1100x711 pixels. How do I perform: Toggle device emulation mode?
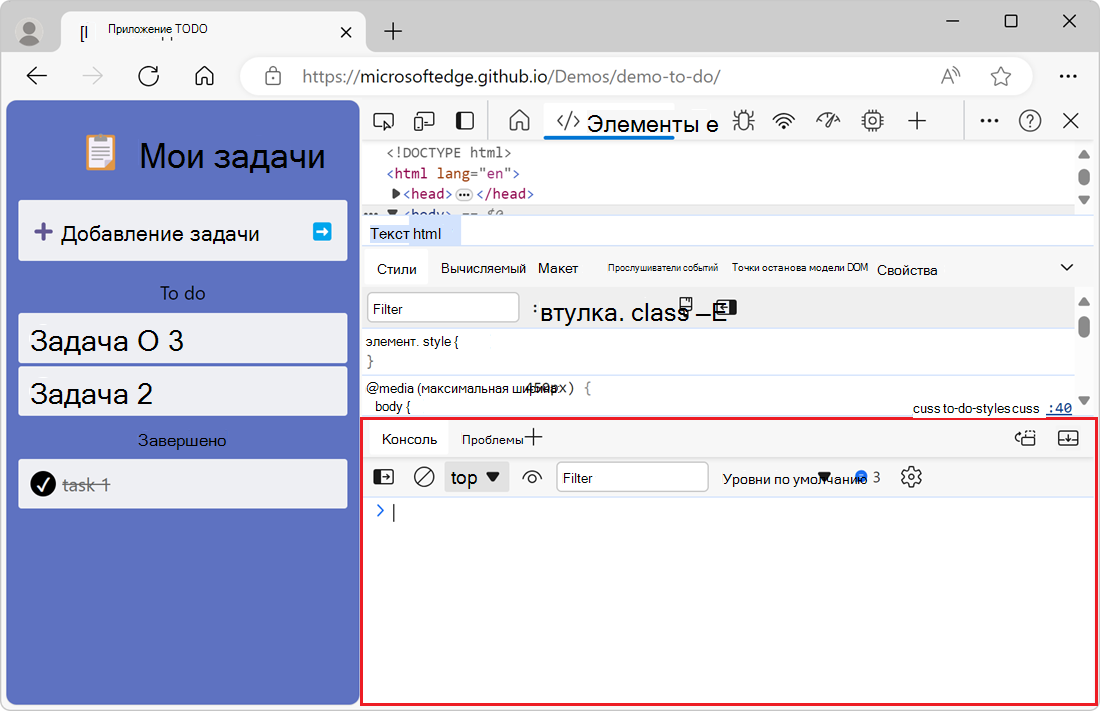coord(424,120)
